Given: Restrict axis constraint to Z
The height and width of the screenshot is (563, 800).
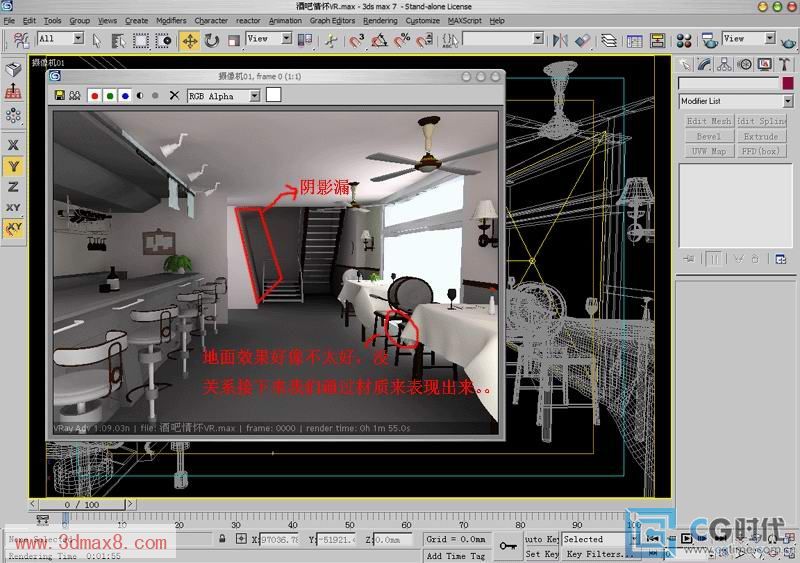Looking at the screenshot, I should tap(13, 187).
